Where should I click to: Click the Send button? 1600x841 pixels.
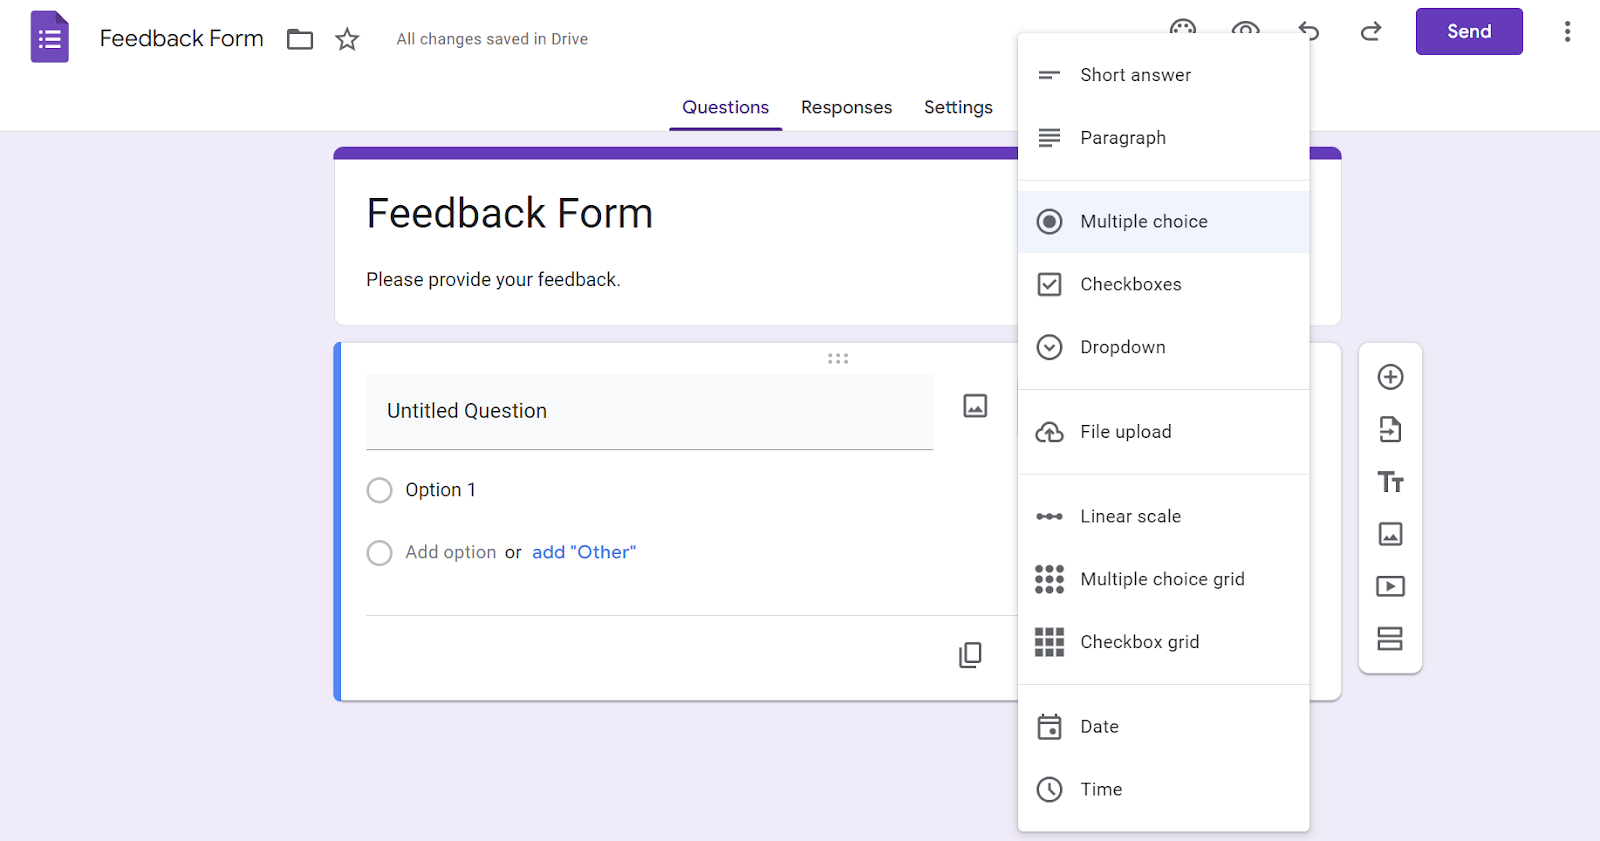pos(1469,32)
